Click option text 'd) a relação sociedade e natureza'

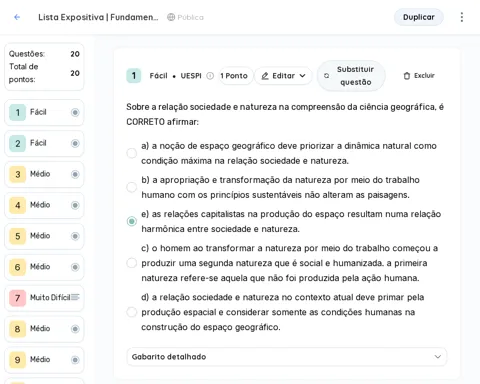coord(283,312)
